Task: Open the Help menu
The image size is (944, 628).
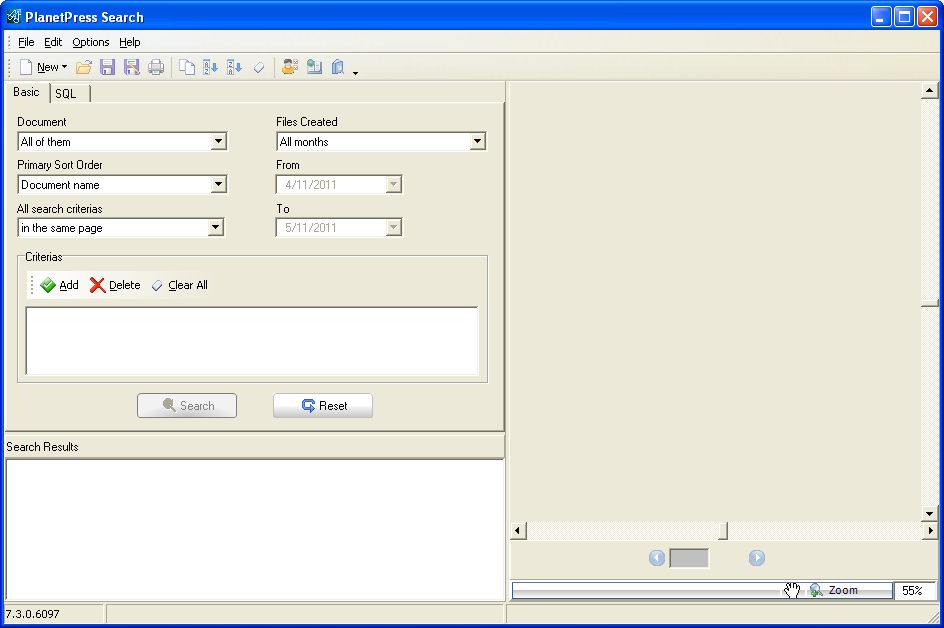Action: pyautogui.click(x=129, y=42)
